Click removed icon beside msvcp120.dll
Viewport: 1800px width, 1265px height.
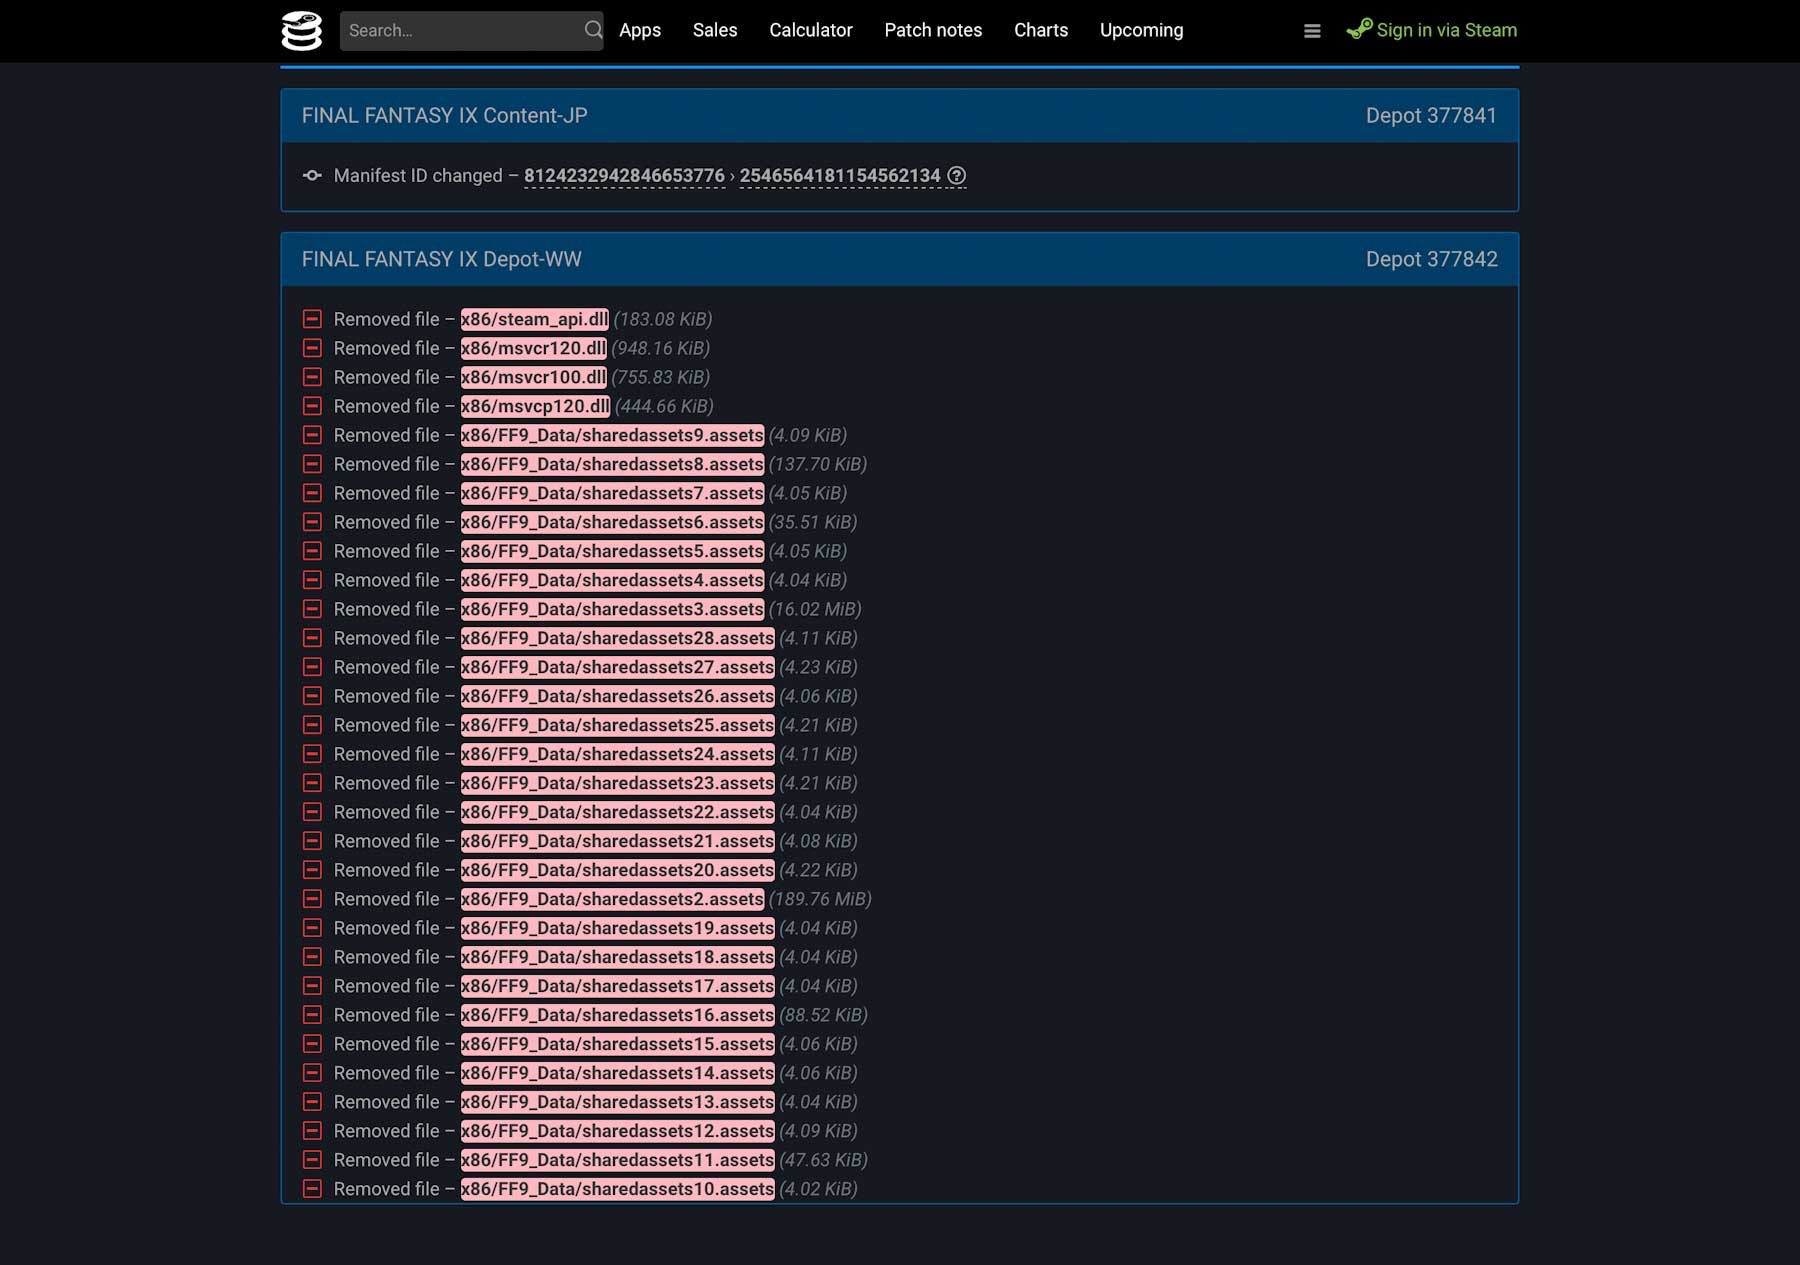point(312,406)
